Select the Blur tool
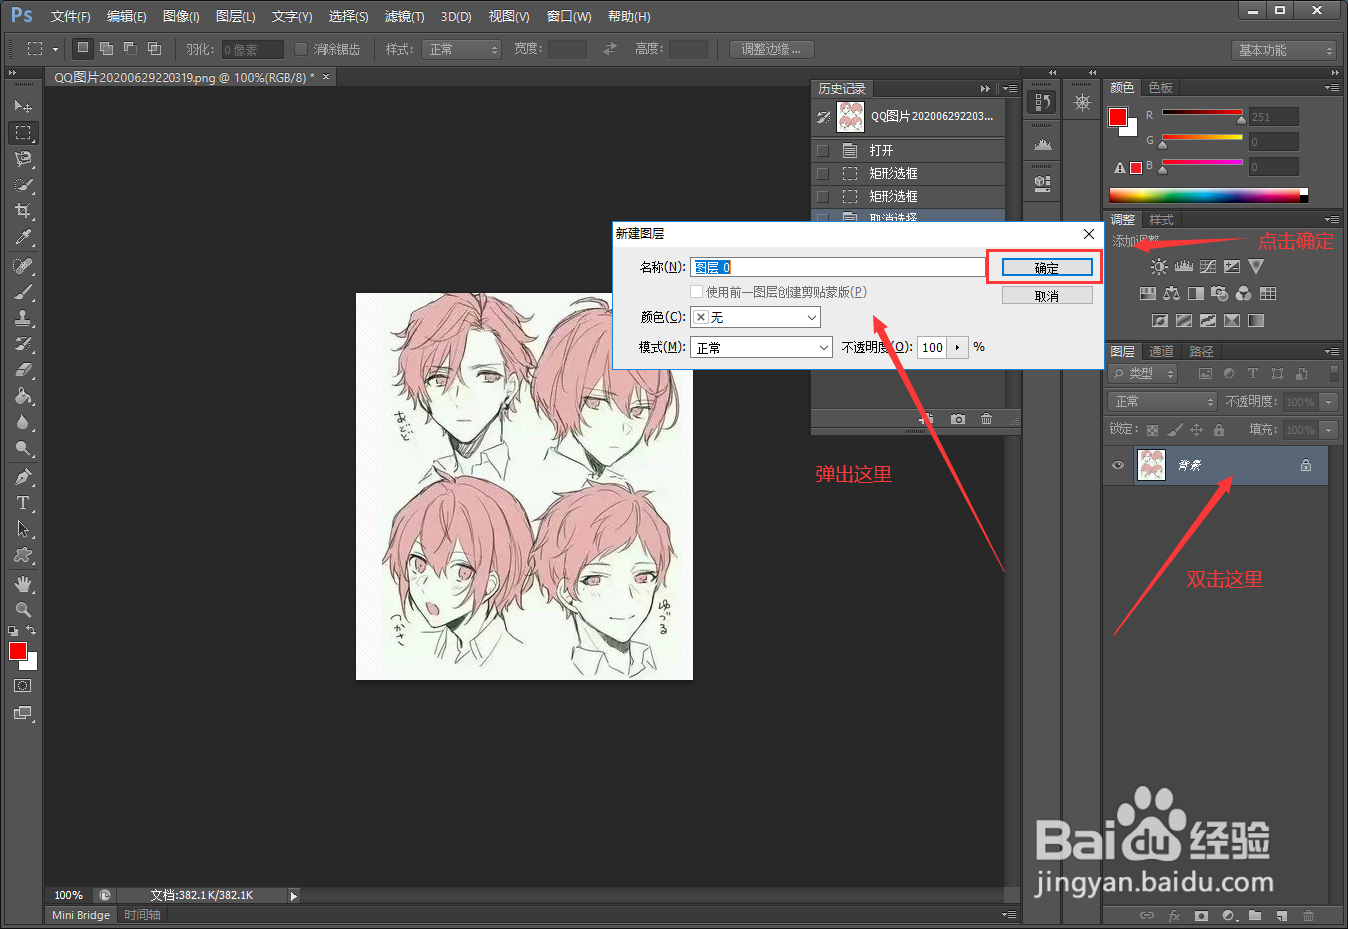 coord(23,422)
